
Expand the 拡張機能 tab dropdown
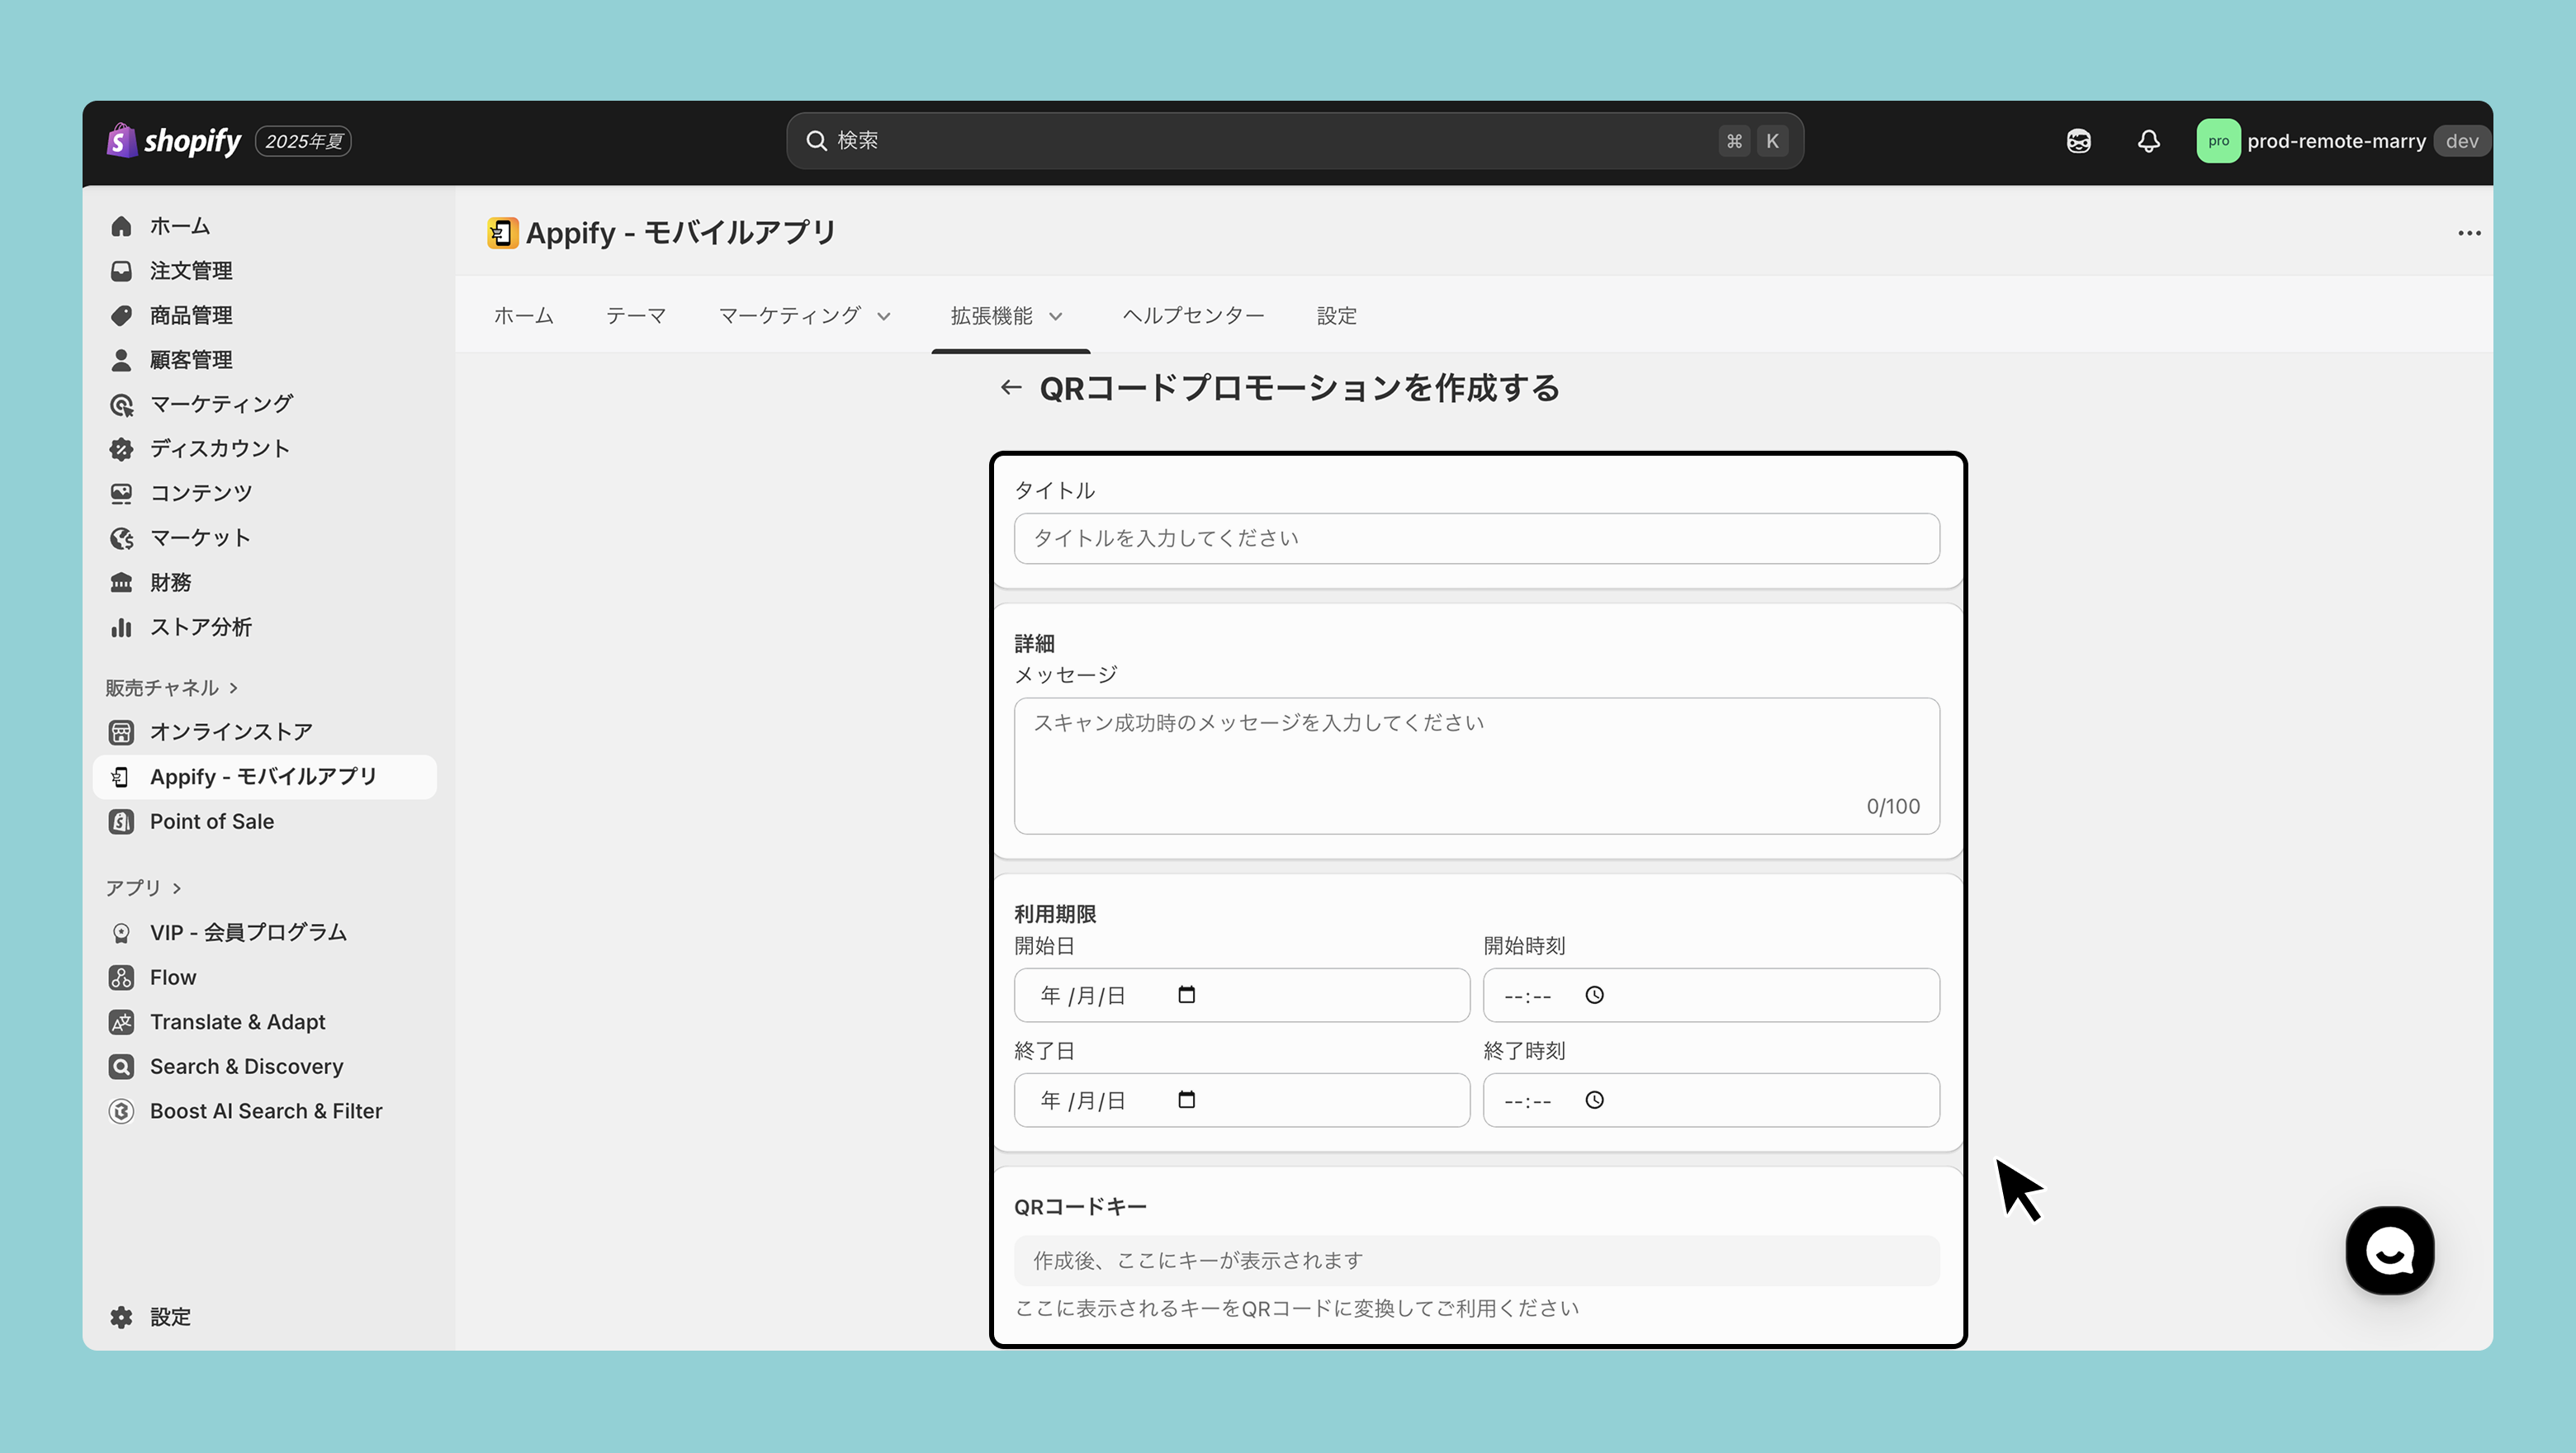point(1006,316)
